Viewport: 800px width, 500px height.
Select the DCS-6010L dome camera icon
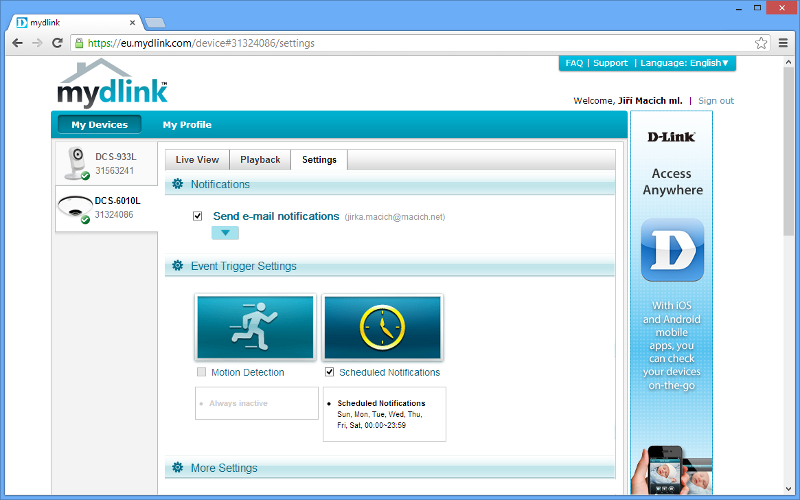pyautogui.click(x=73, y=207)
